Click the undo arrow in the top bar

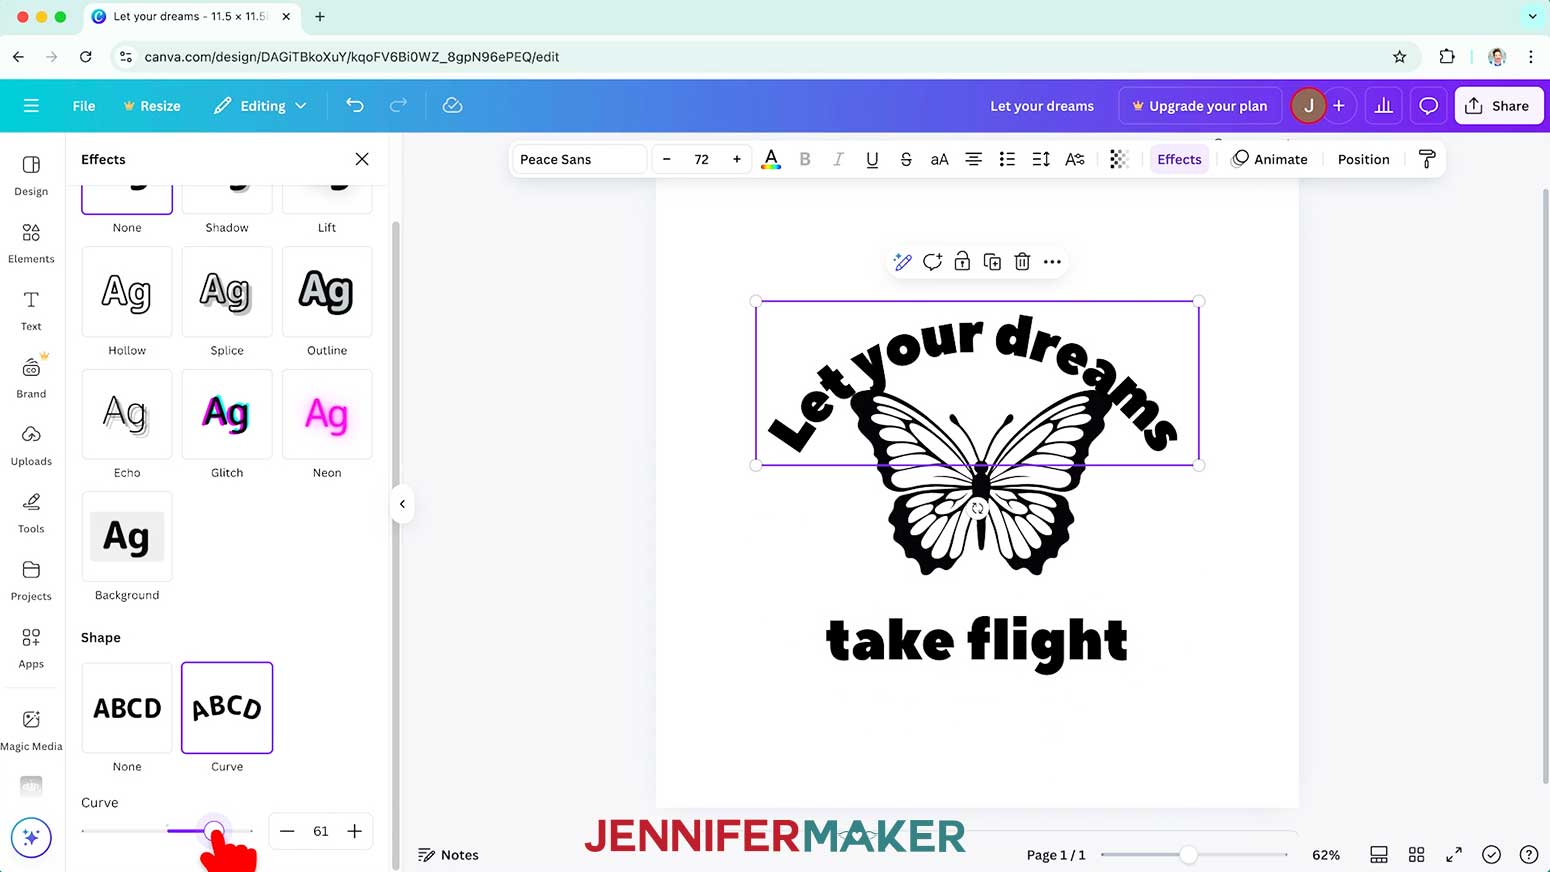[355, 105]
